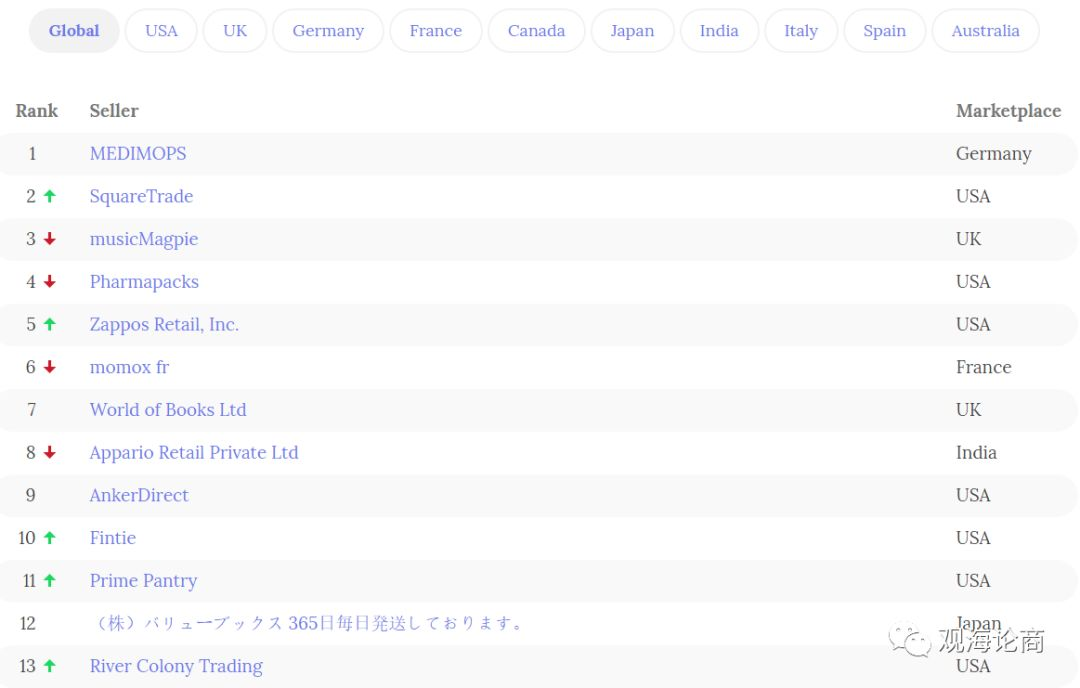Click Germany marketplace cell for MEDIMOPS
Image resolution: width=1080 pixels, height=688 pixels.
pos(993,154)
